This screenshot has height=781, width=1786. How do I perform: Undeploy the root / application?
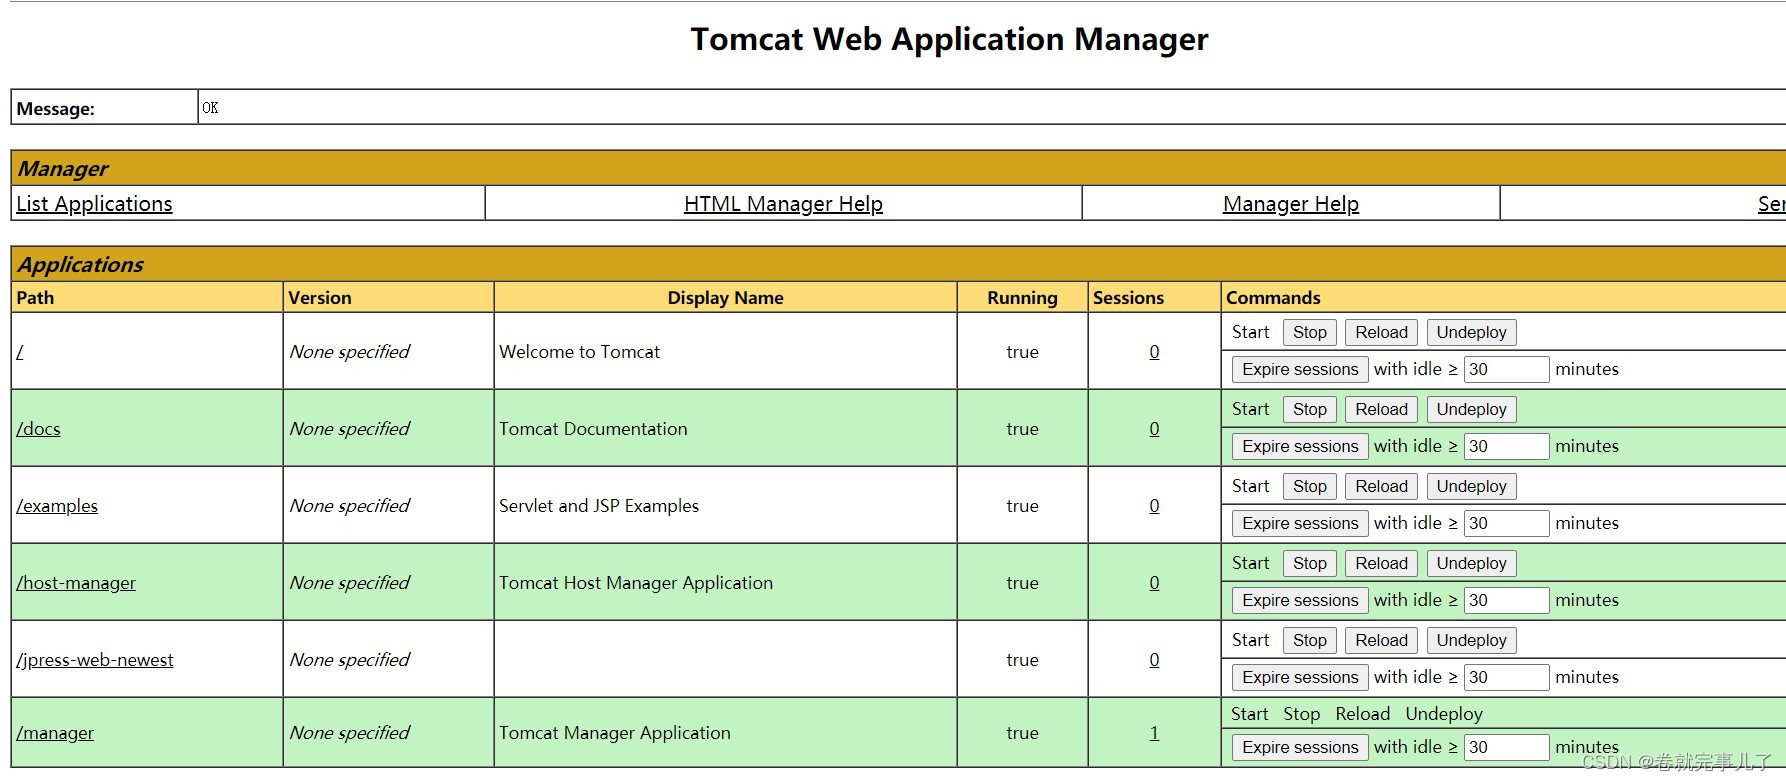pos(1471,333)
